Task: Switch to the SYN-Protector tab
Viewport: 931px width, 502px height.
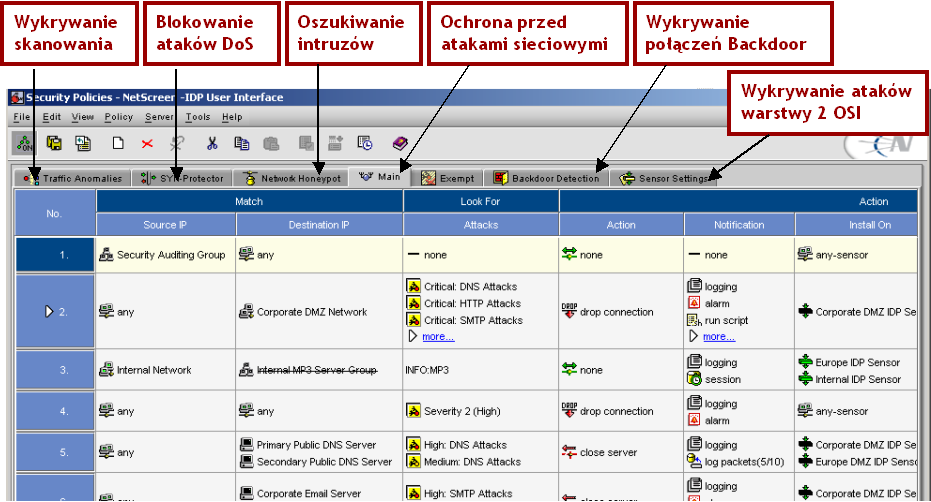Action: 182,178
